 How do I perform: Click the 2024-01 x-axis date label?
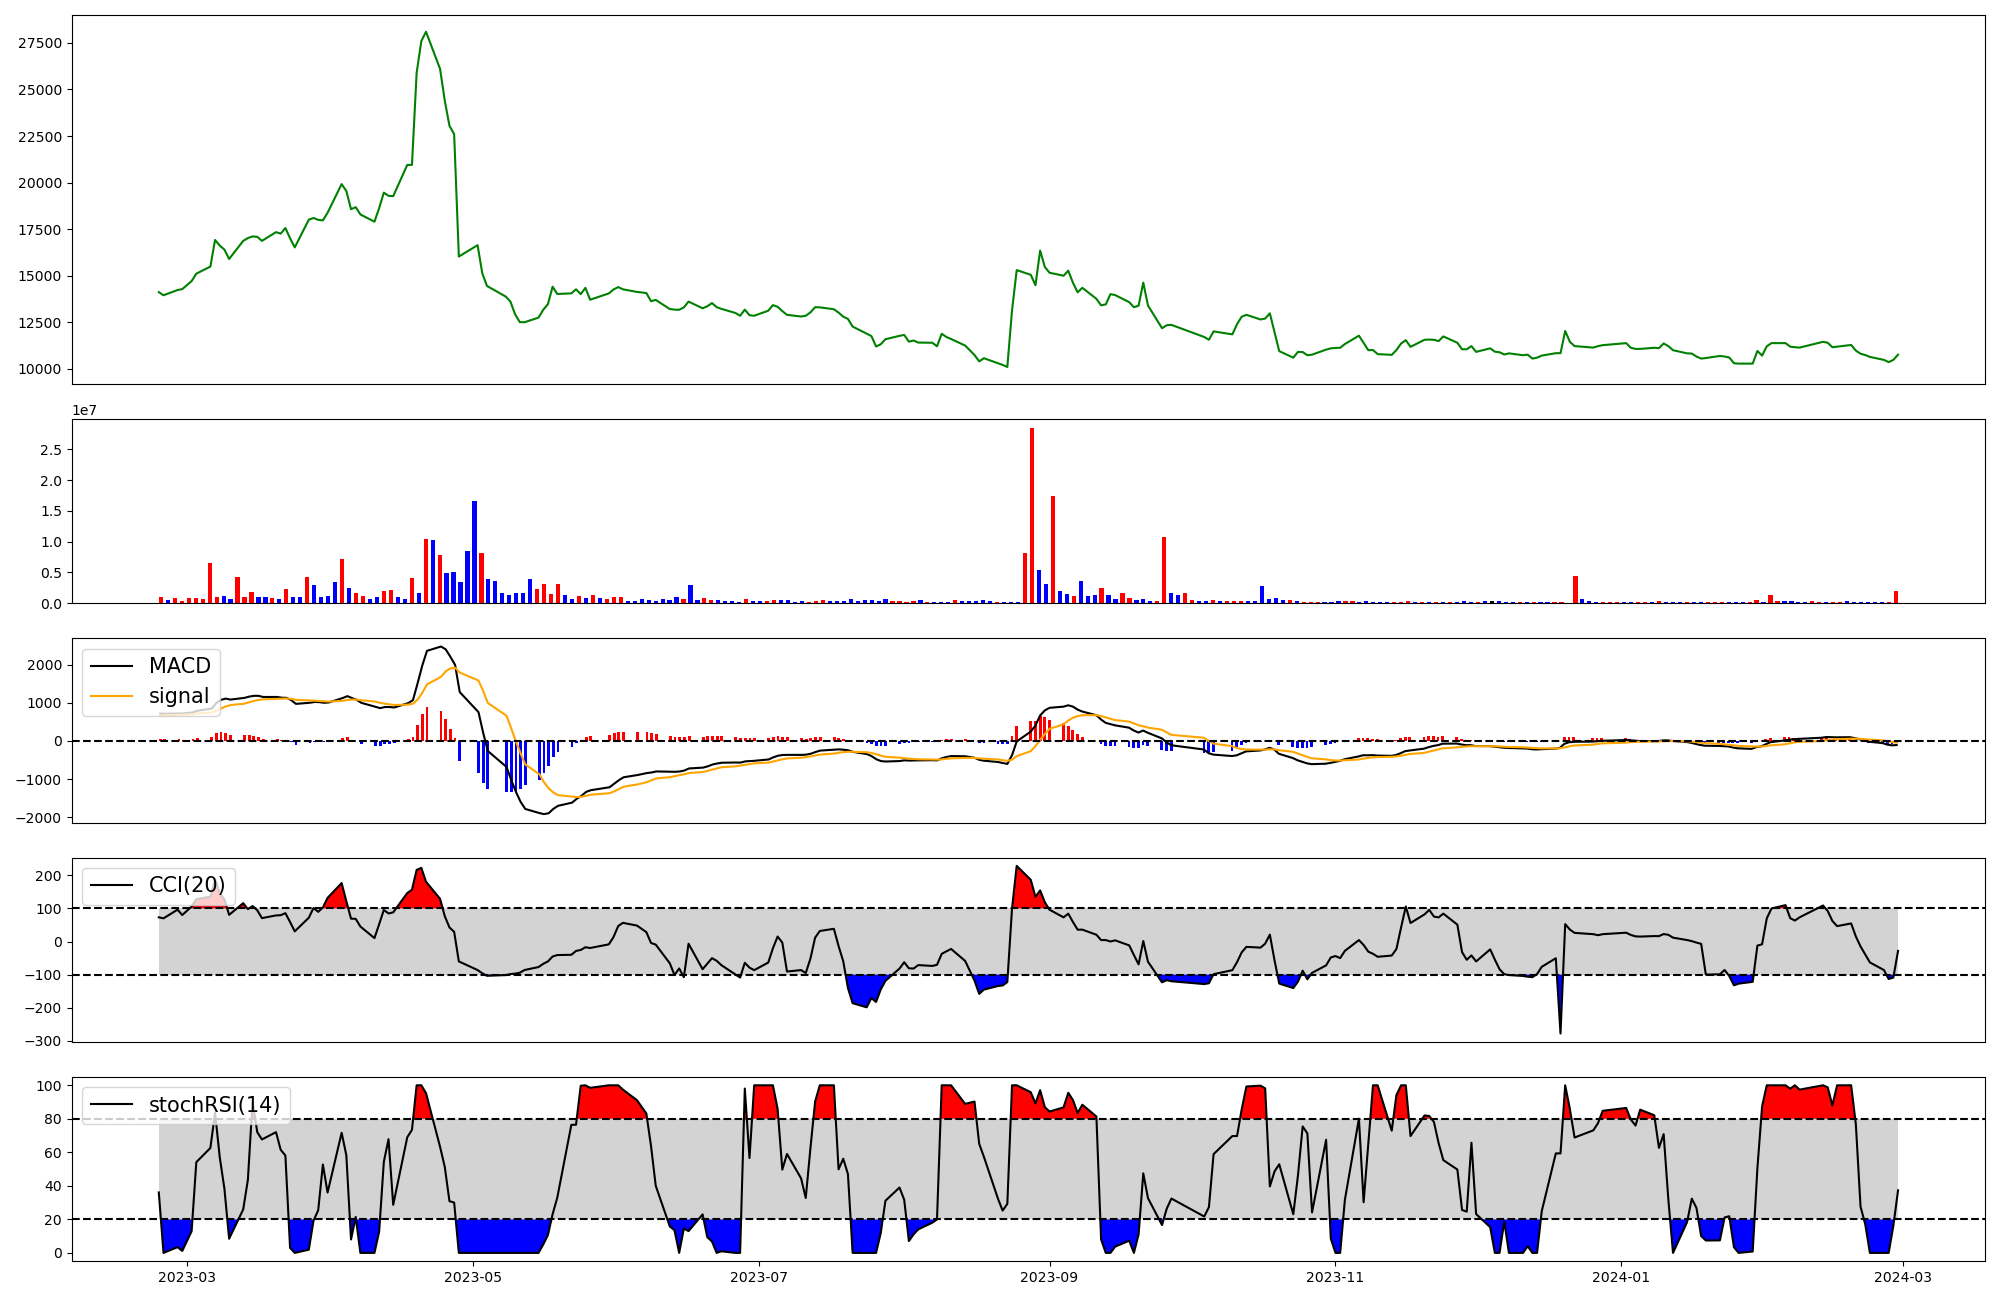click(1621, 1277)
